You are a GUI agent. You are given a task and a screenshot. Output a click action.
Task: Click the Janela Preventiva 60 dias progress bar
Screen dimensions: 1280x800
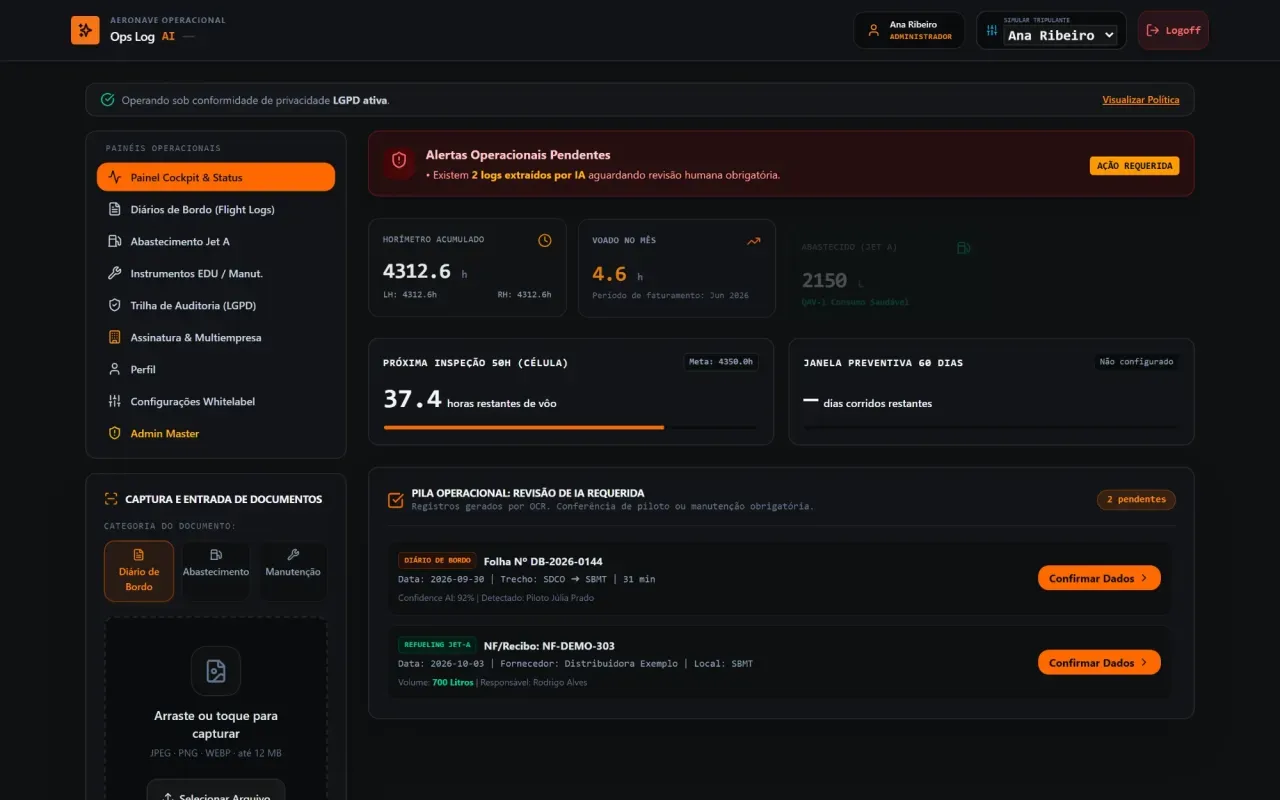[990, 427]
